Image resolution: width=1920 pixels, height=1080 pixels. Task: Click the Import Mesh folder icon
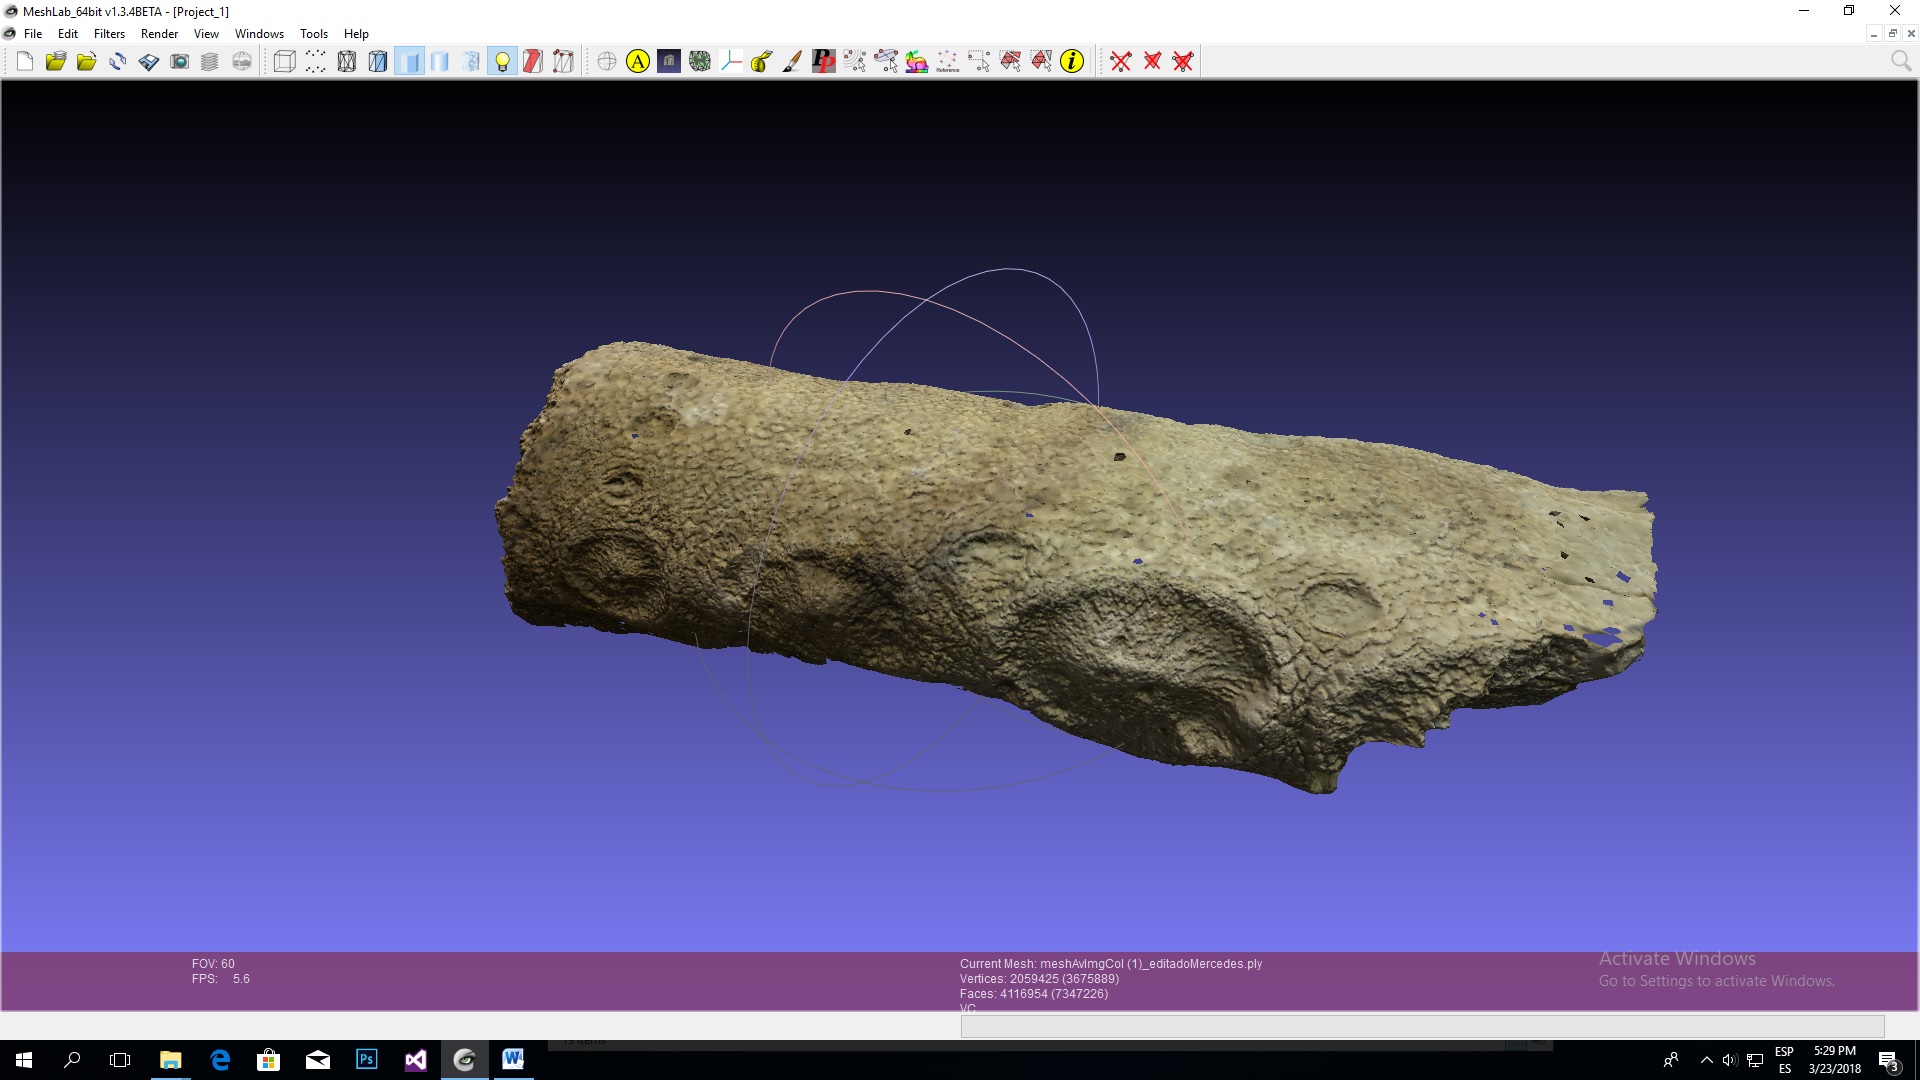[87, 62]
